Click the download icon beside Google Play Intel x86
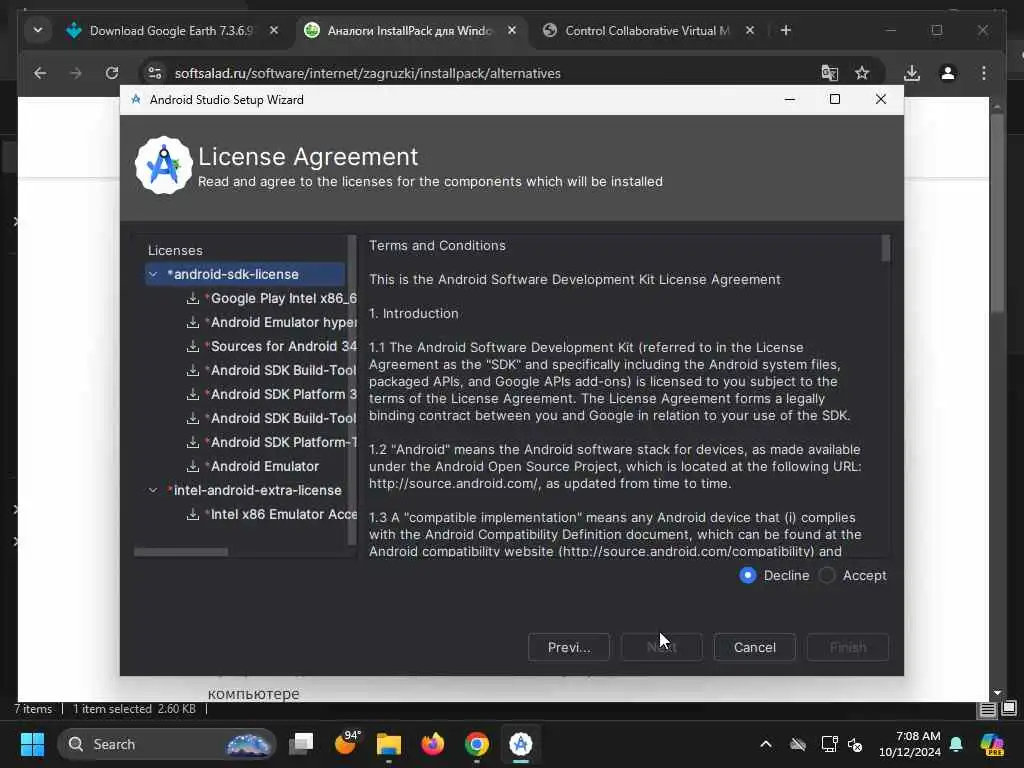 pyautogui.click(x=193, y=298)
